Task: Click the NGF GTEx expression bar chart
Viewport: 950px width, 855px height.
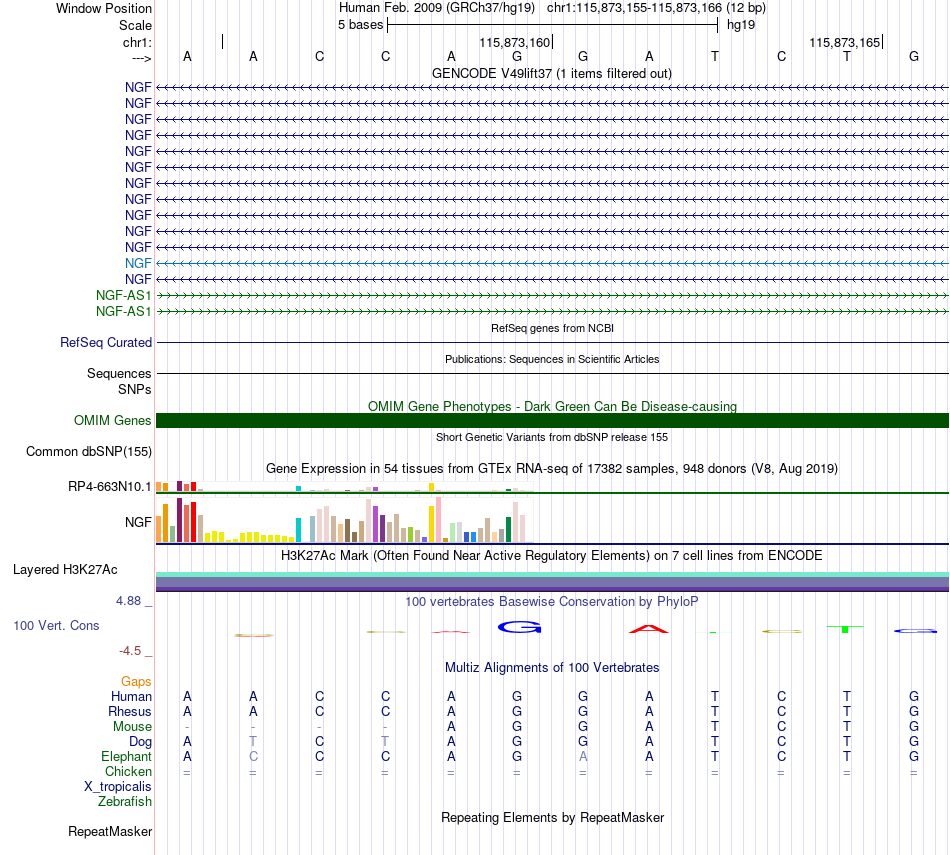Action: pos(345,519)
